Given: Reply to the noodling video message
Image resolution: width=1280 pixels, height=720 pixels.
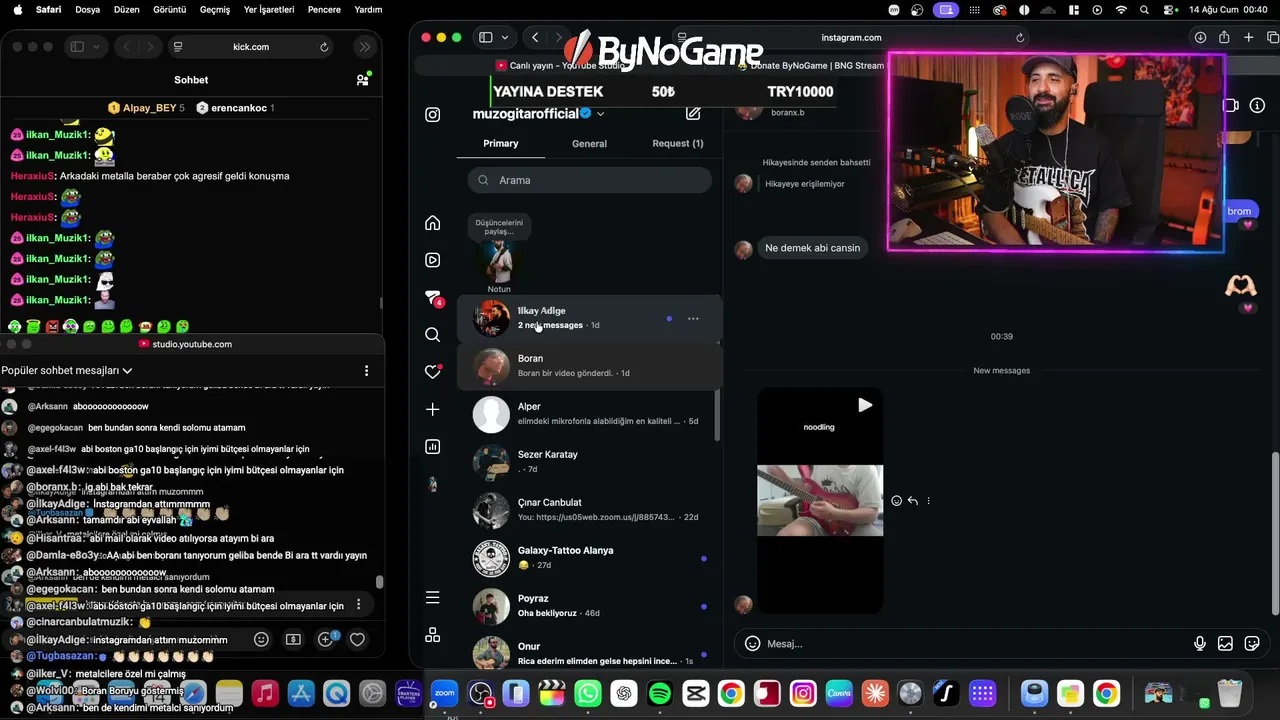Looking at the screenshot, I should (x=913, y=501).
